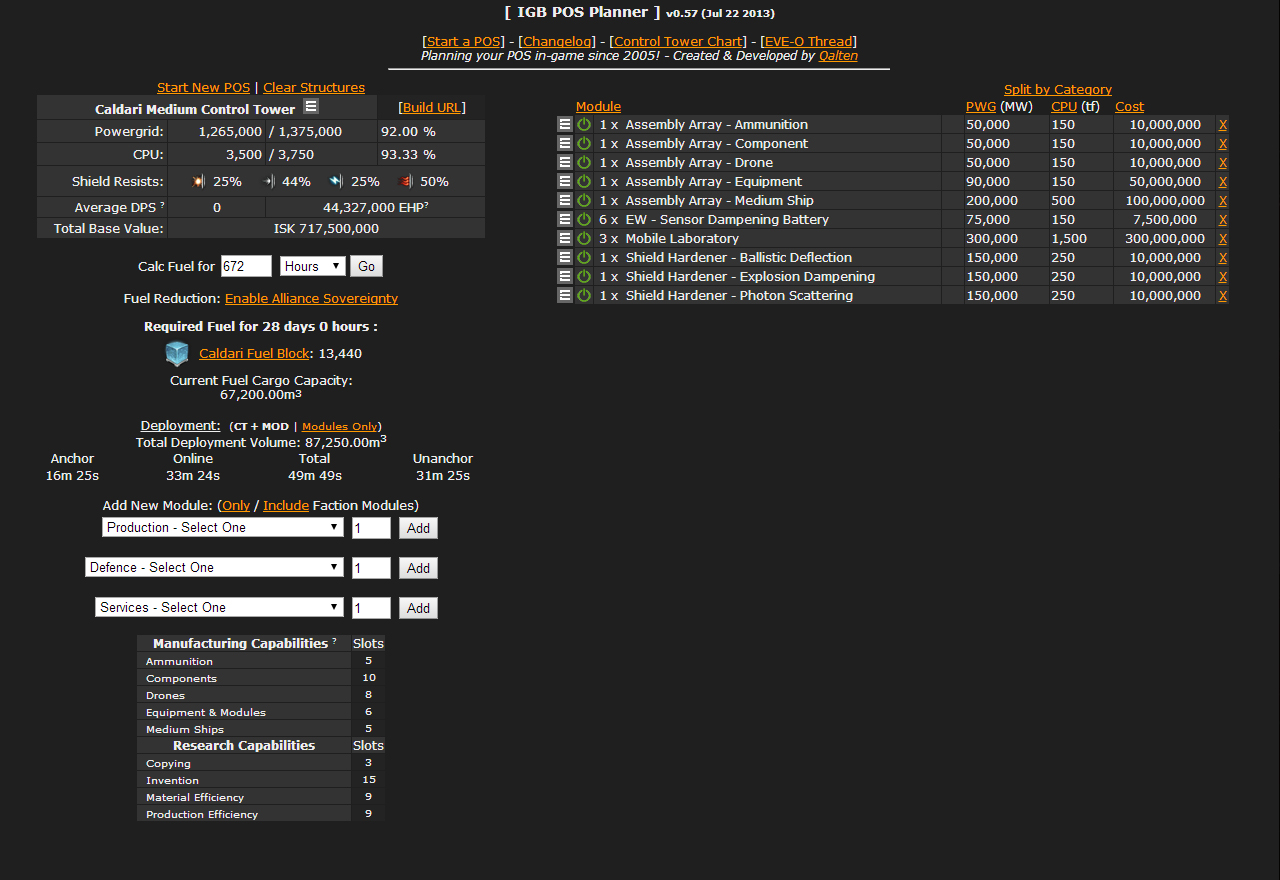The image size is (1280, 880).
Task: Sort the table by Module column
Action: pos(598,107)
